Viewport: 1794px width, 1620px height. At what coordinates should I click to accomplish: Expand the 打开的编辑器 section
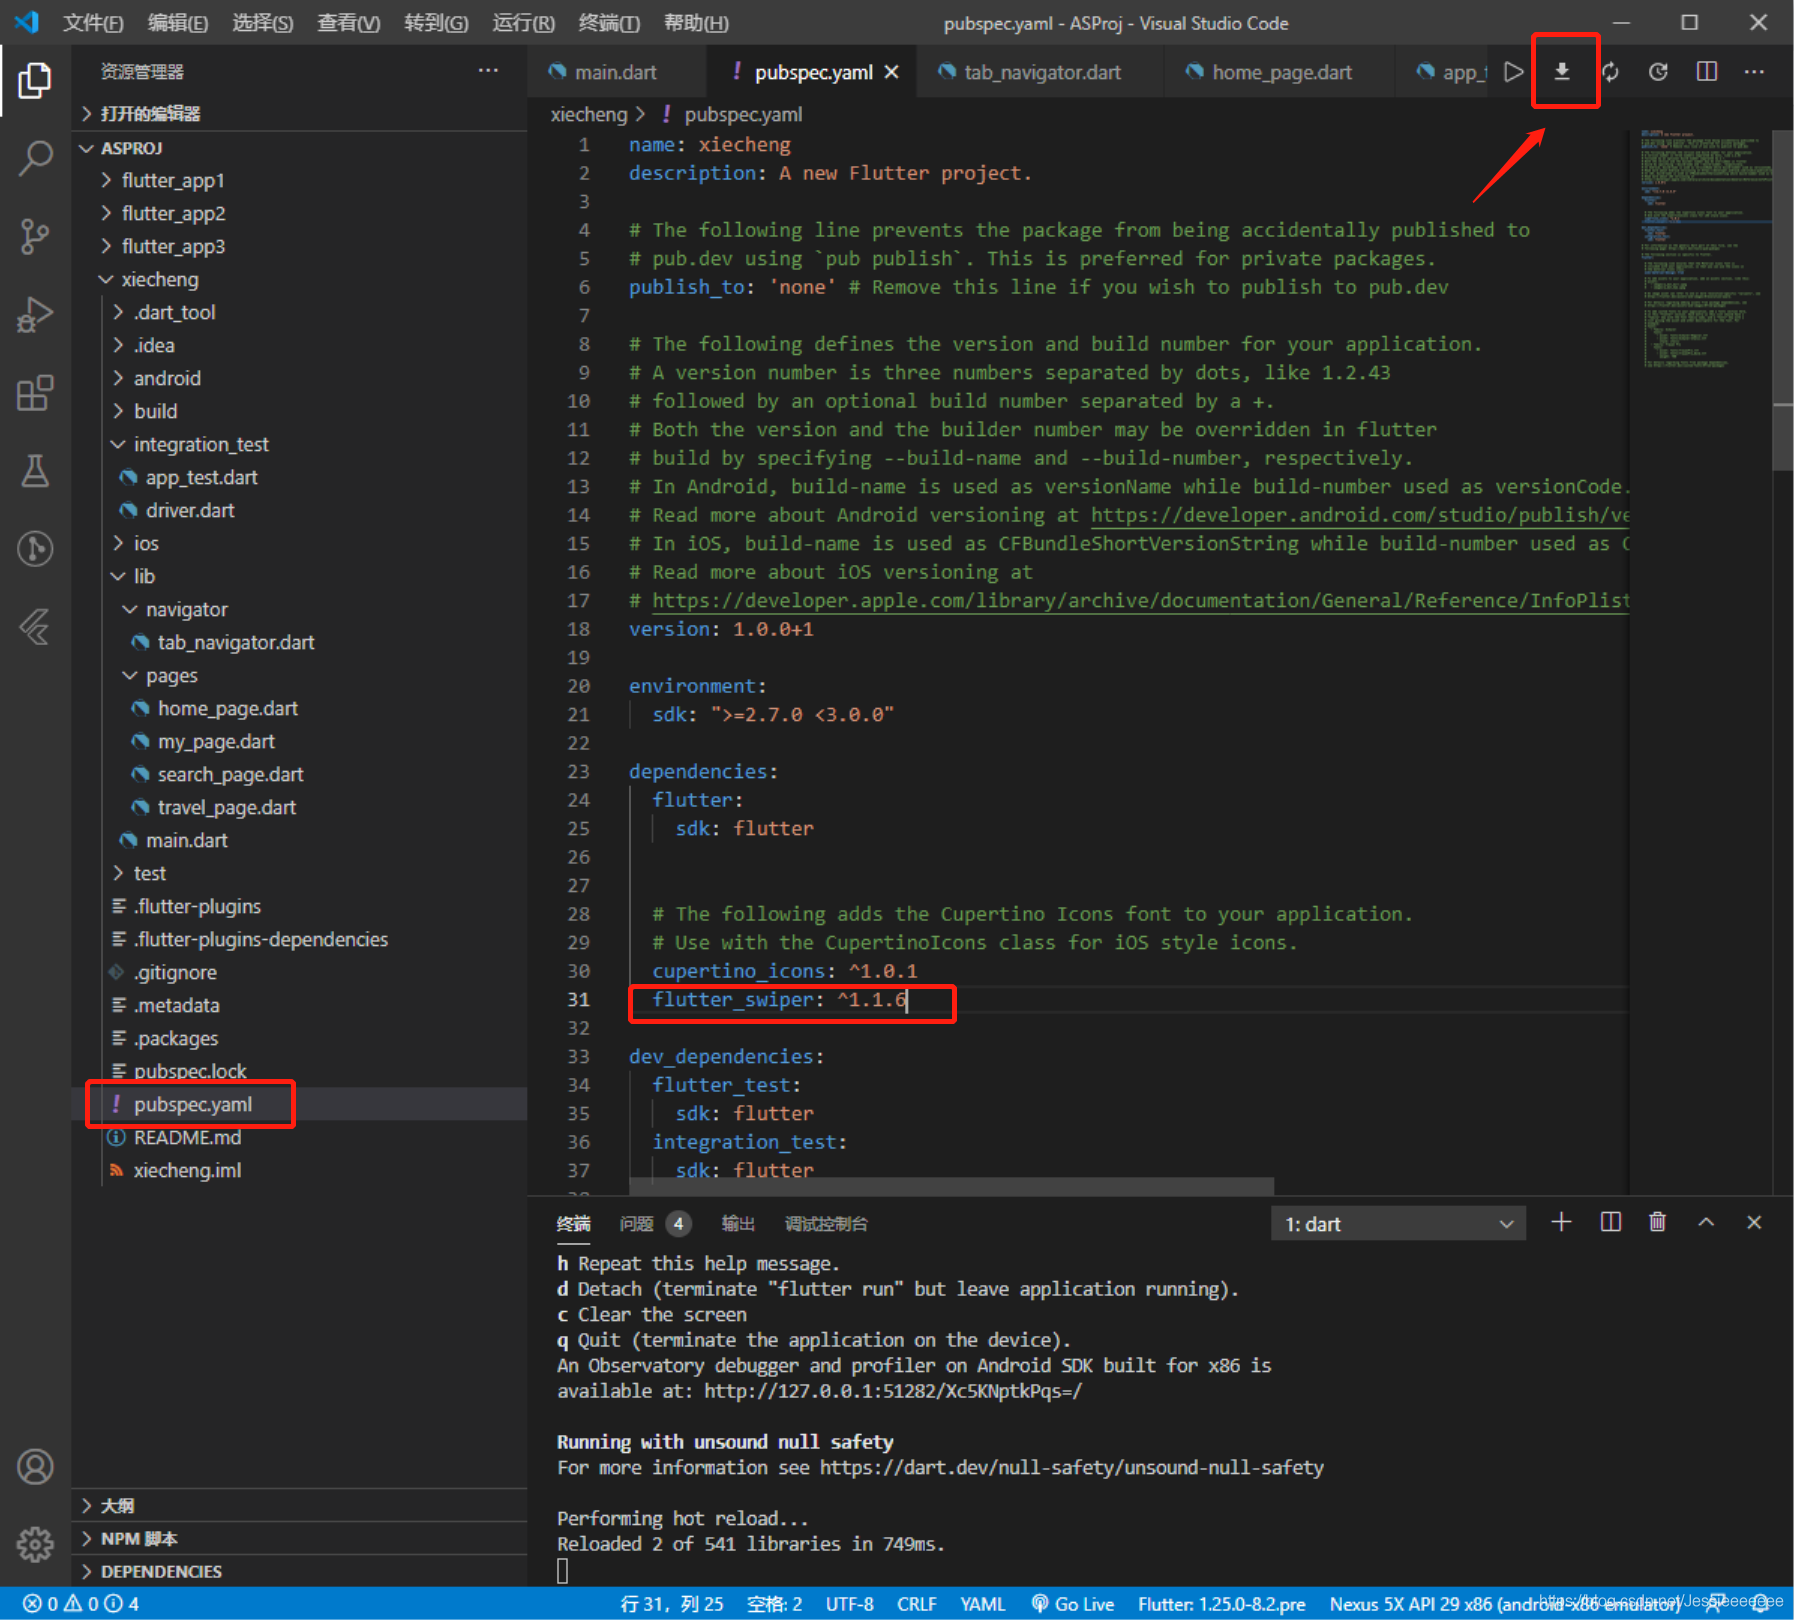pyautogui.click(x=150, y=113)
